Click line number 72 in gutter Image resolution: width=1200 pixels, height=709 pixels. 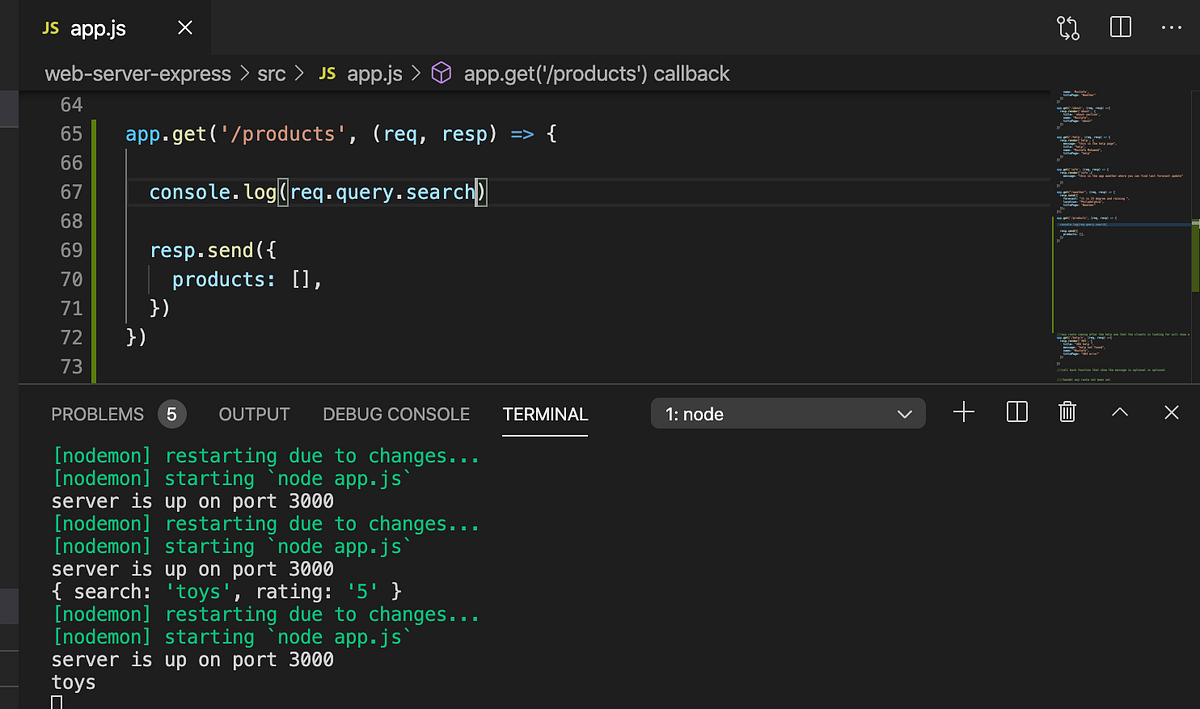(x=71, y=337)
